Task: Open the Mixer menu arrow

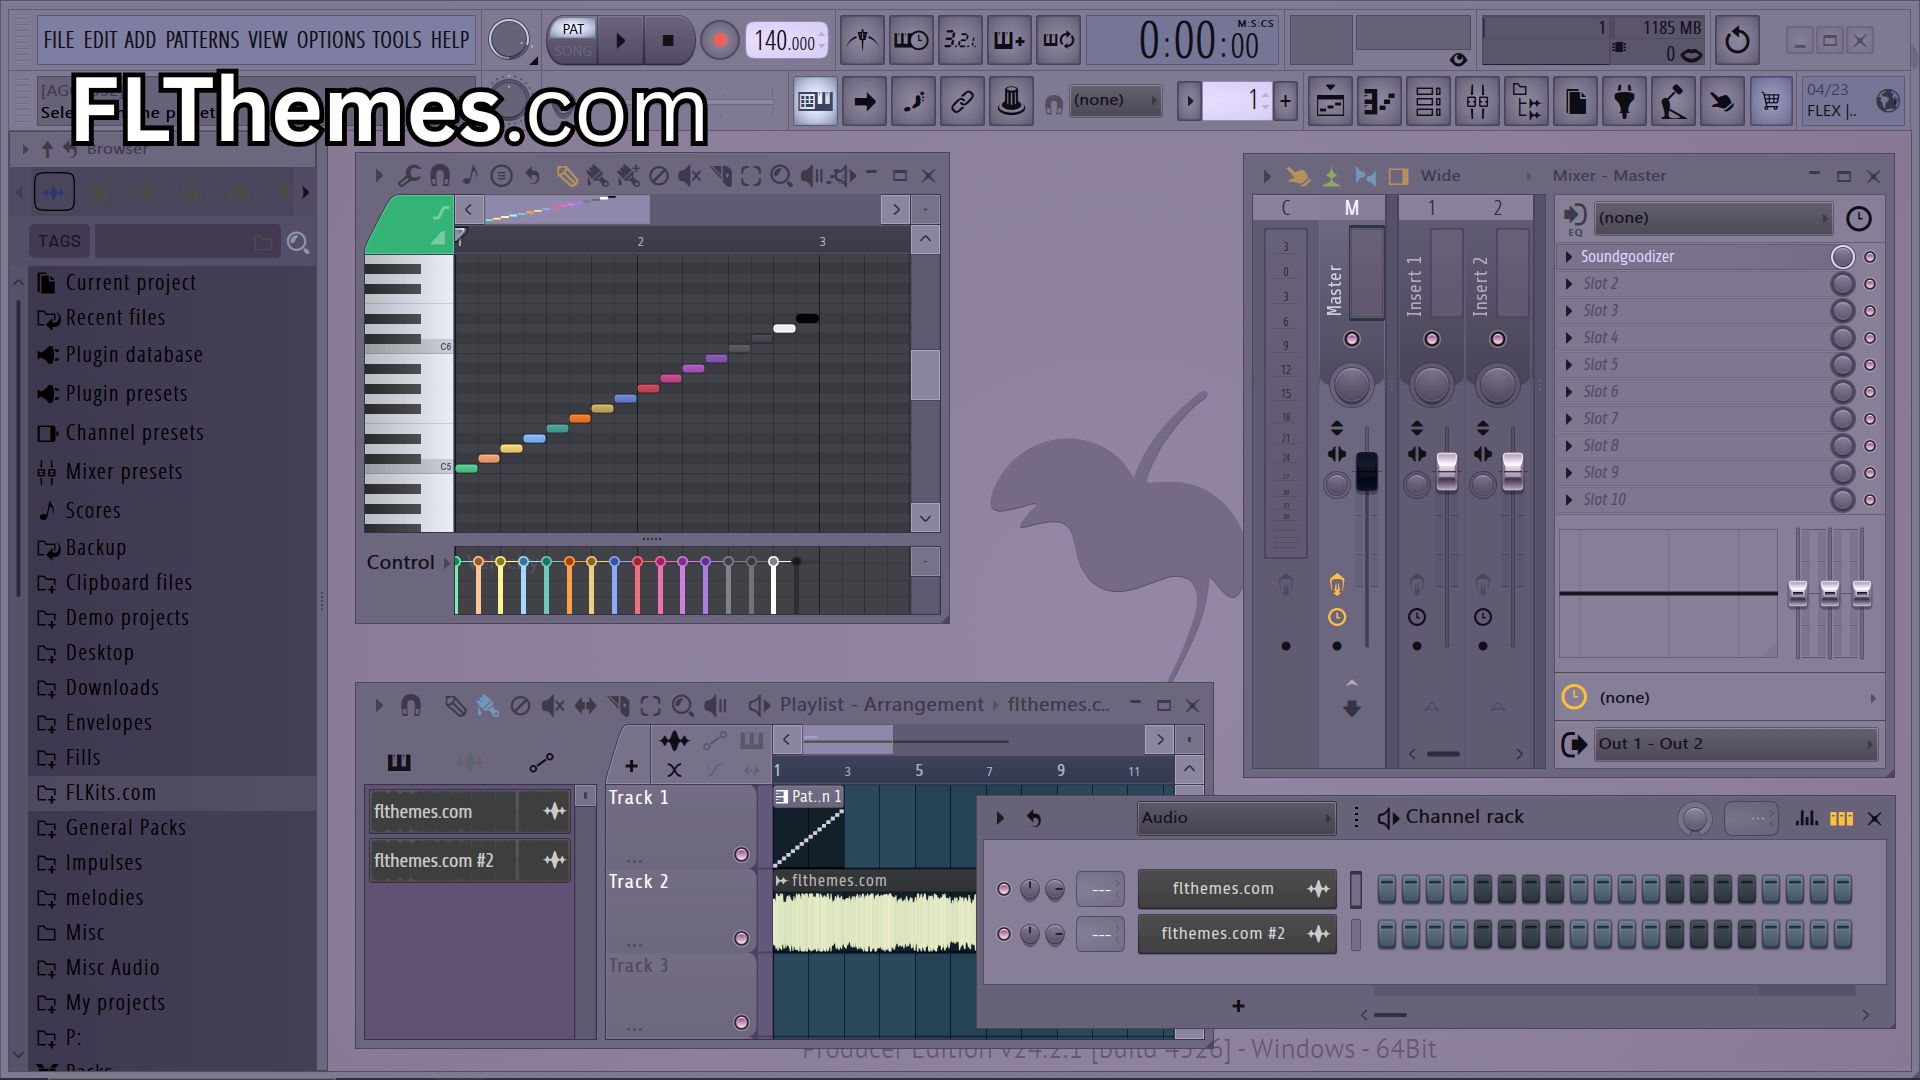Action: [1267, 177]
